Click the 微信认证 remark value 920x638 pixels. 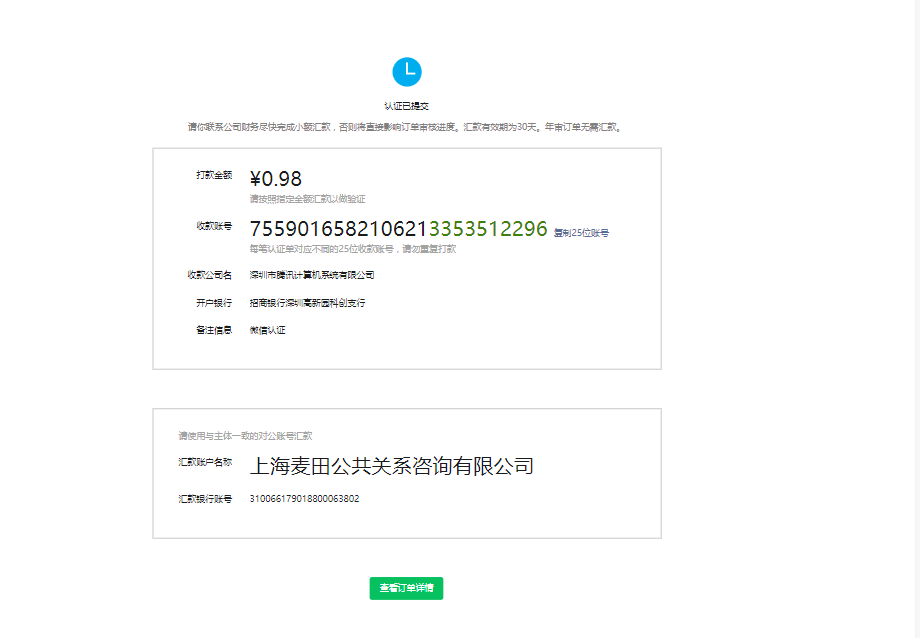267,330
